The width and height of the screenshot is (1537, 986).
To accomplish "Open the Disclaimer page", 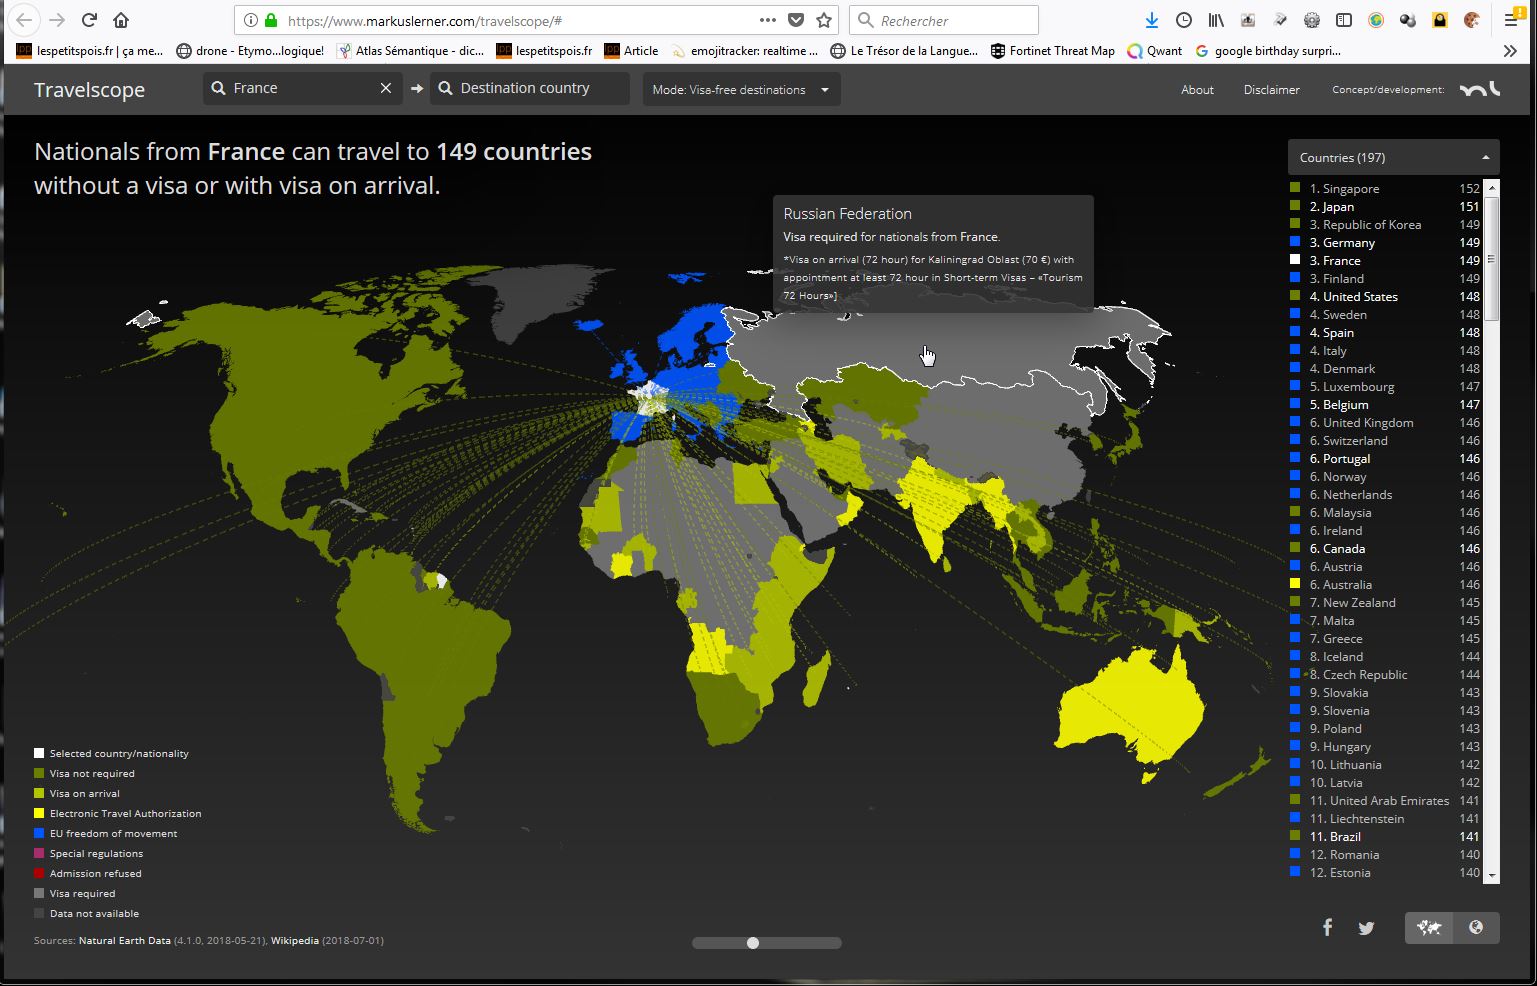I will (x=1271, y=89).
